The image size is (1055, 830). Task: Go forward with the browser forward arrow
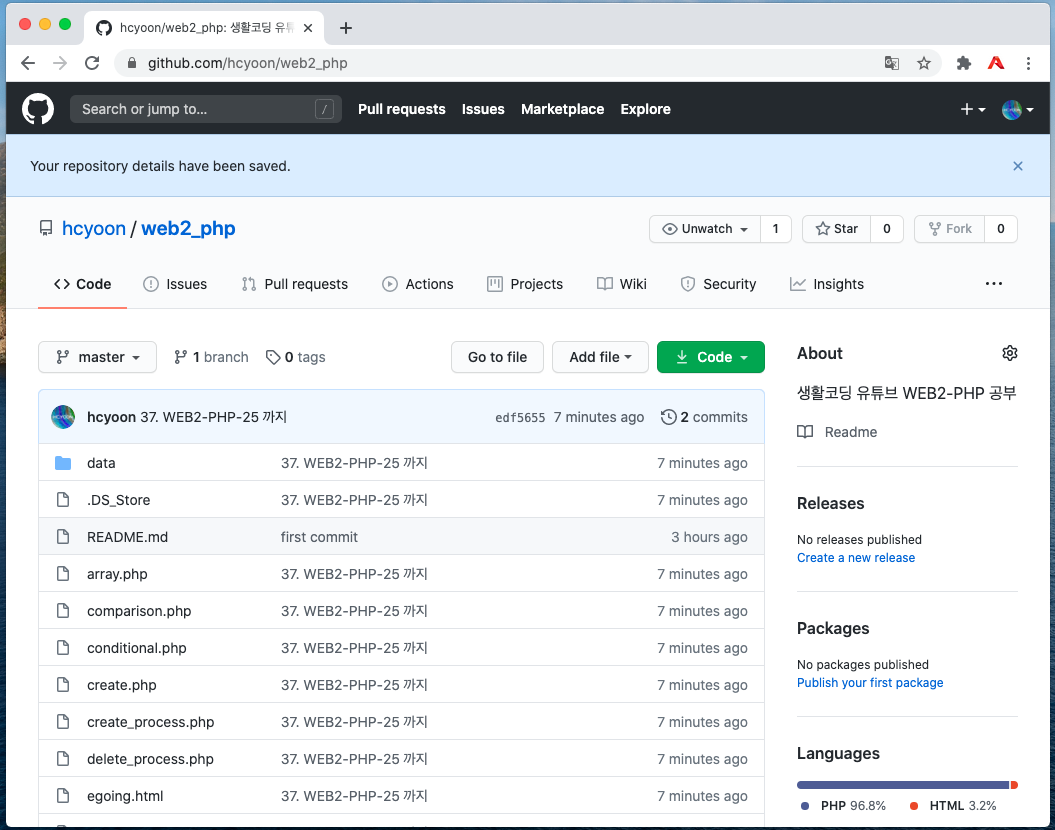(x=60, y=63)
